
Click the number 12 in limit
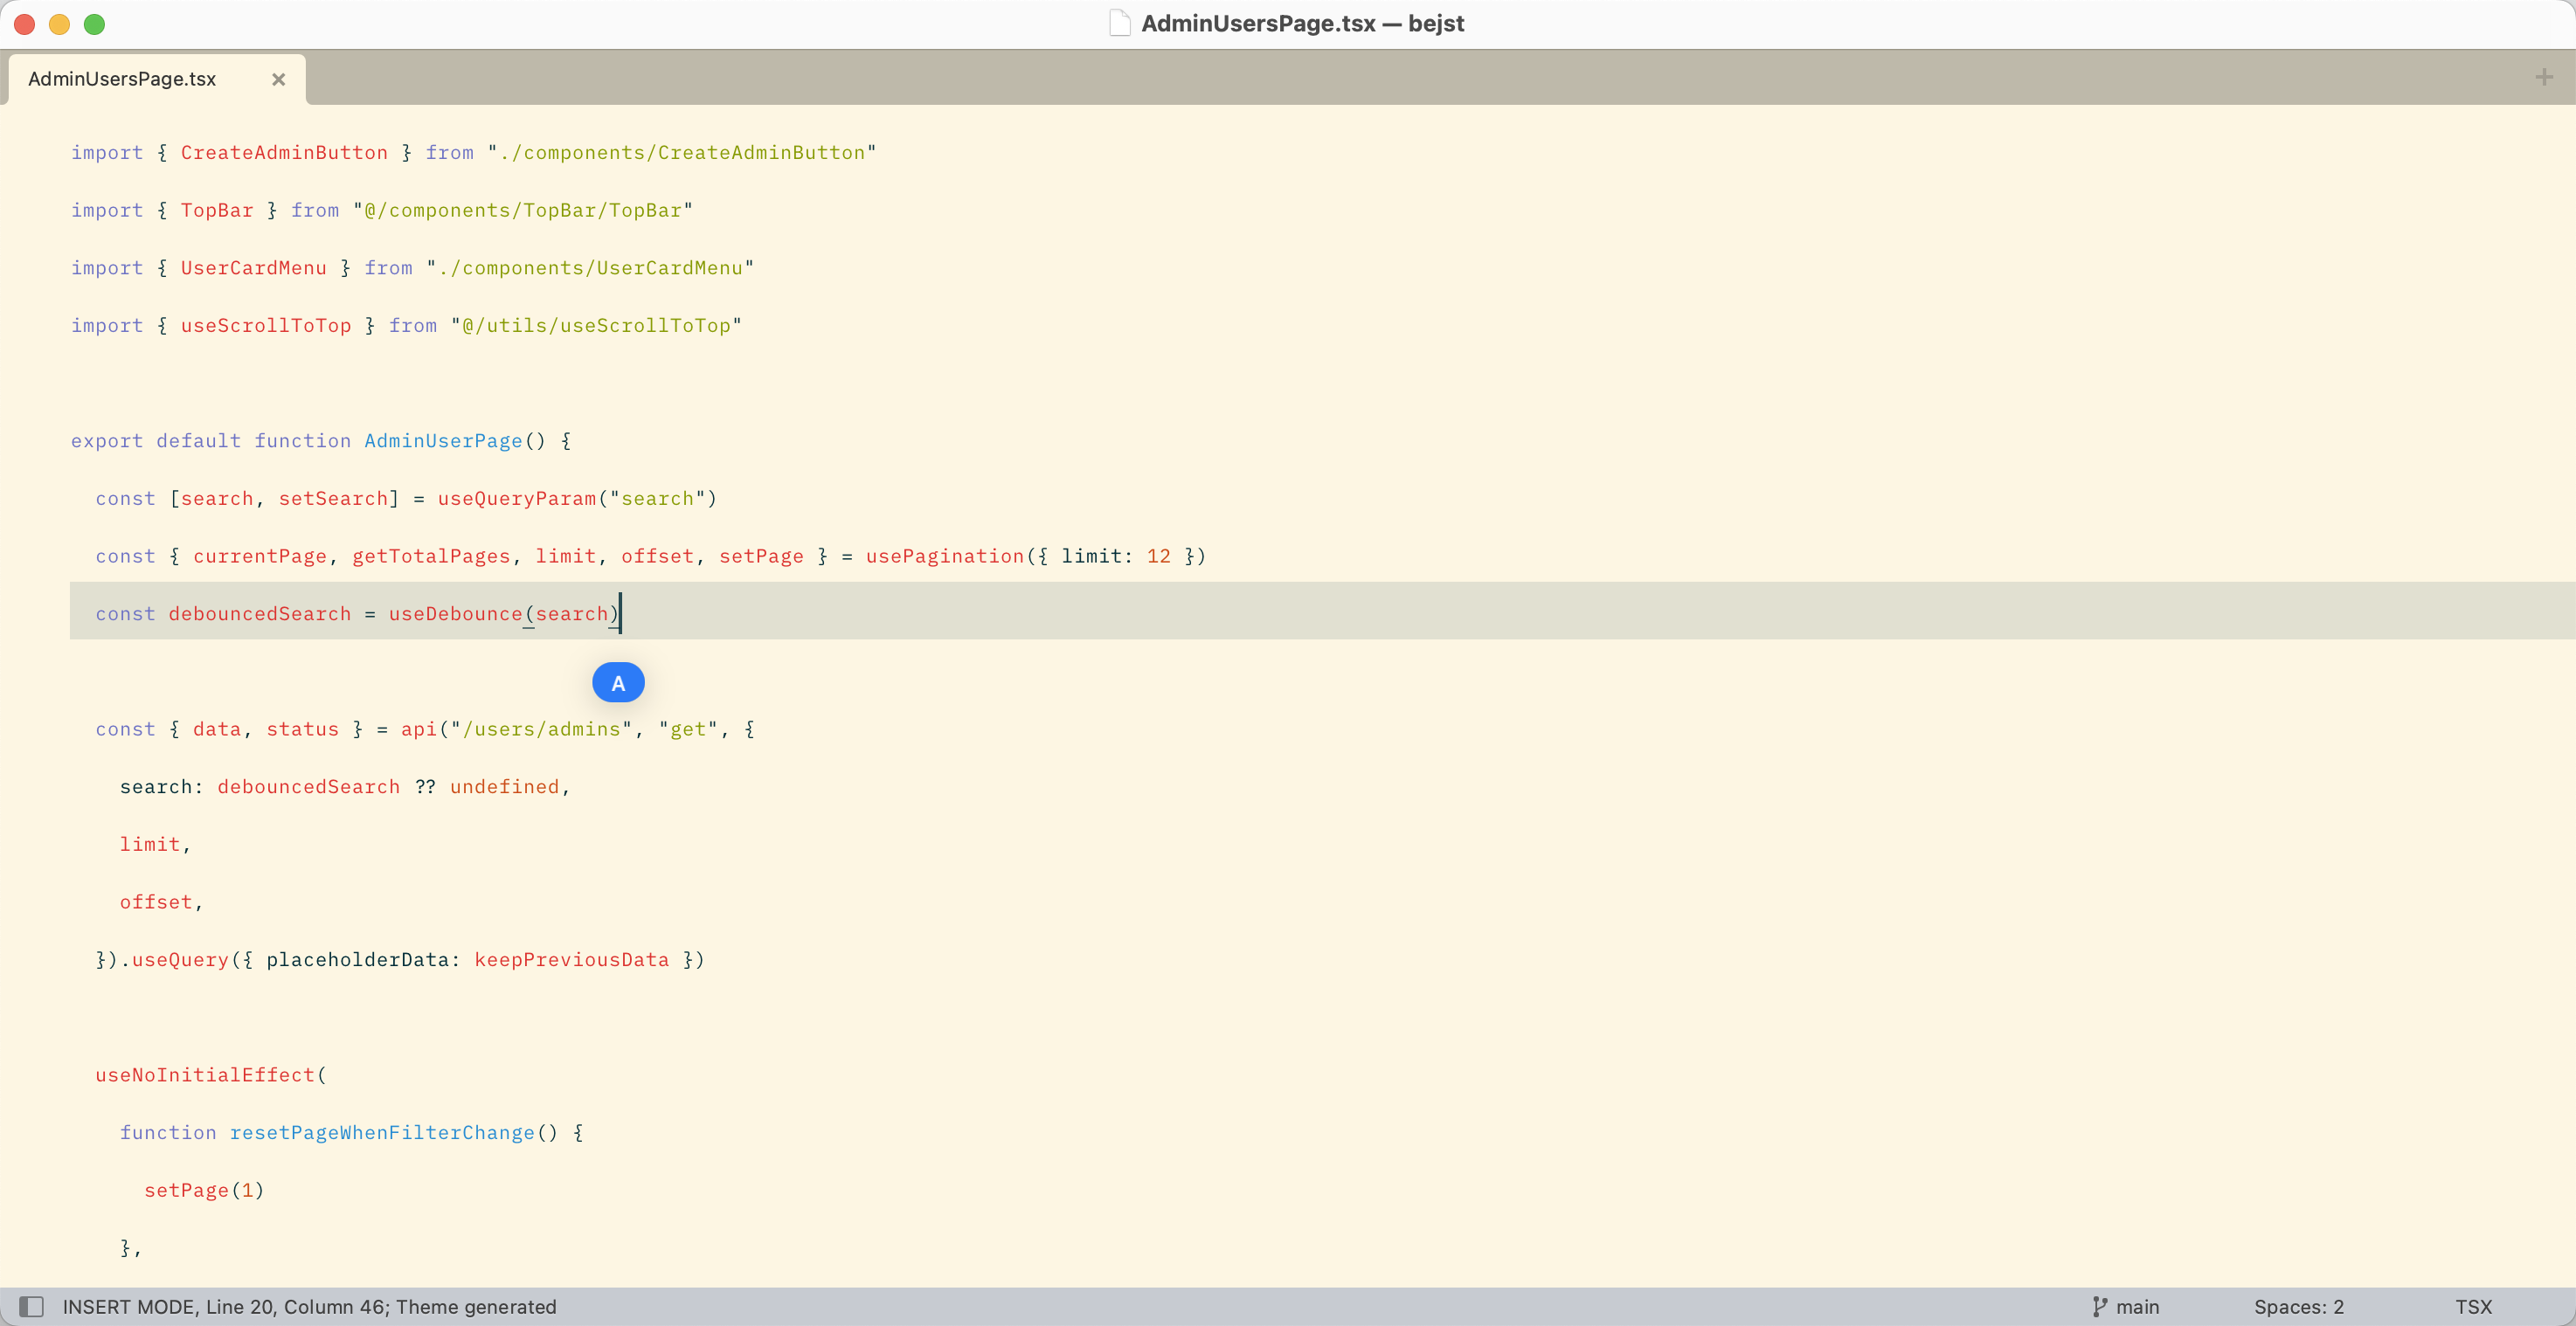(x=1158, y=556)
